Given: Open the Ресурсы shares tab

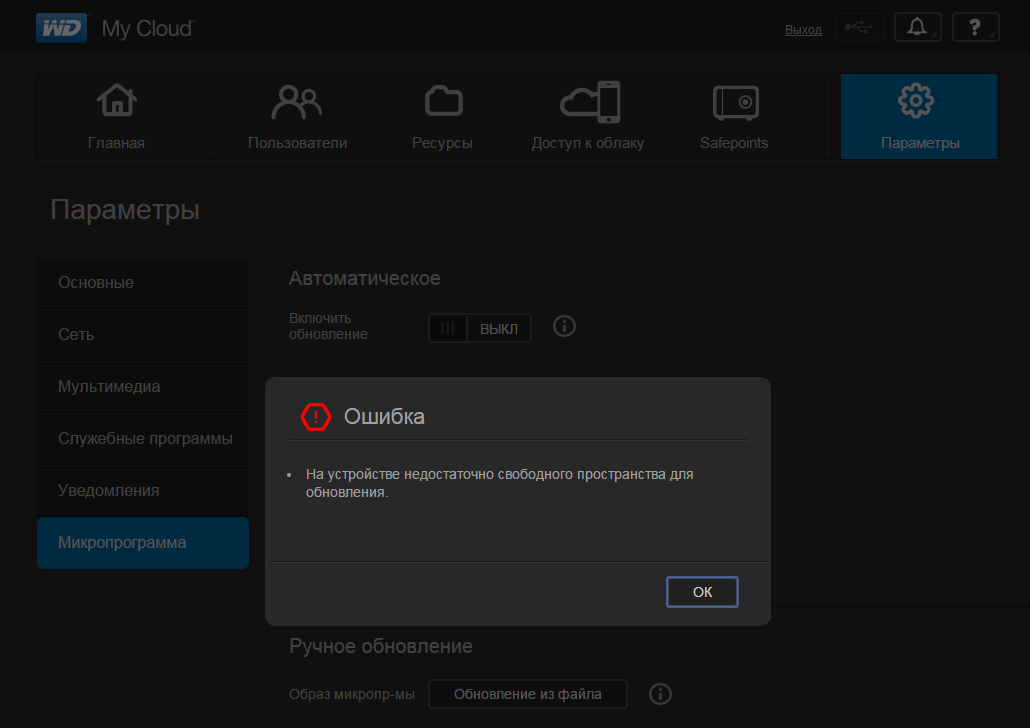Looking at the screenshot, I should (442, 116).
